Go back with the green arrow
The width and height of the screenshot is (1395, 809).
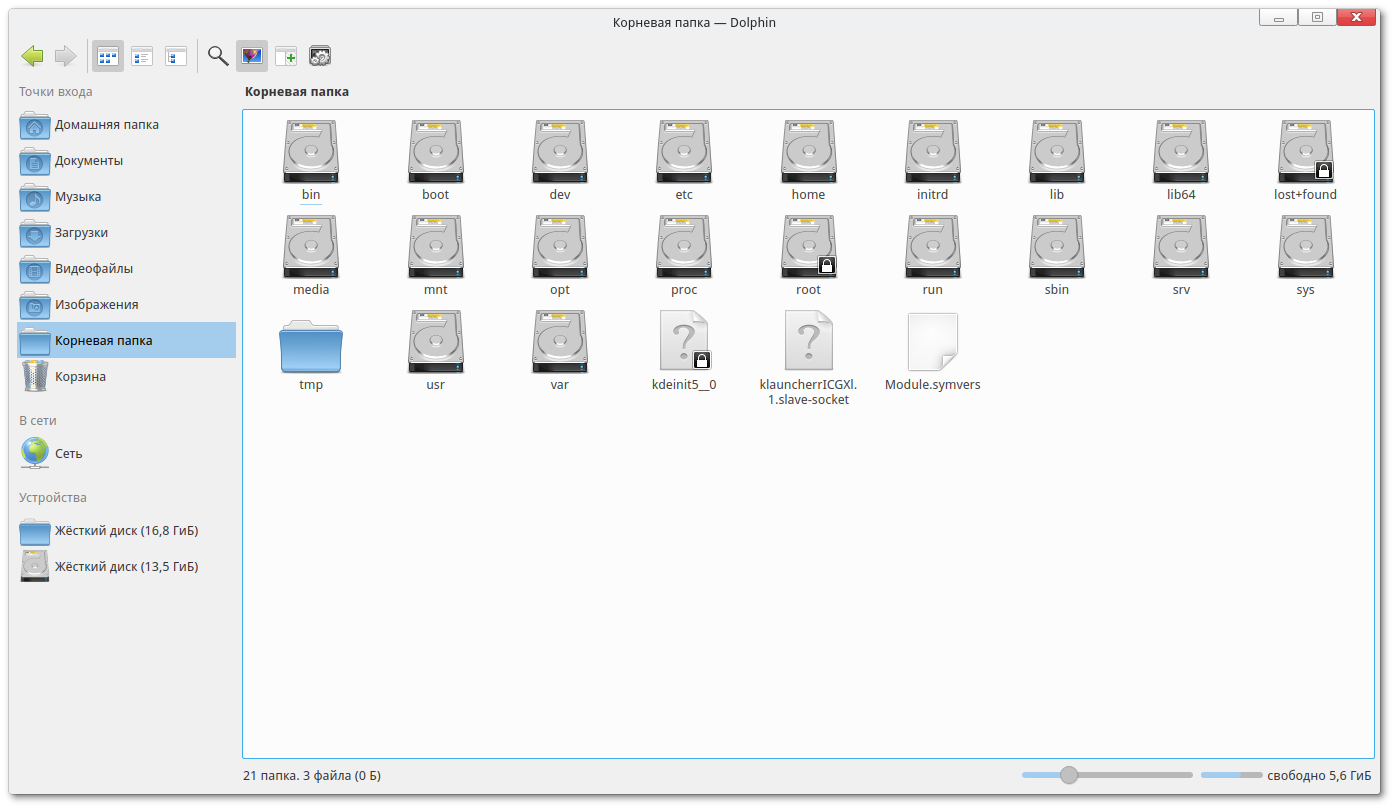[x=32, y=56]
